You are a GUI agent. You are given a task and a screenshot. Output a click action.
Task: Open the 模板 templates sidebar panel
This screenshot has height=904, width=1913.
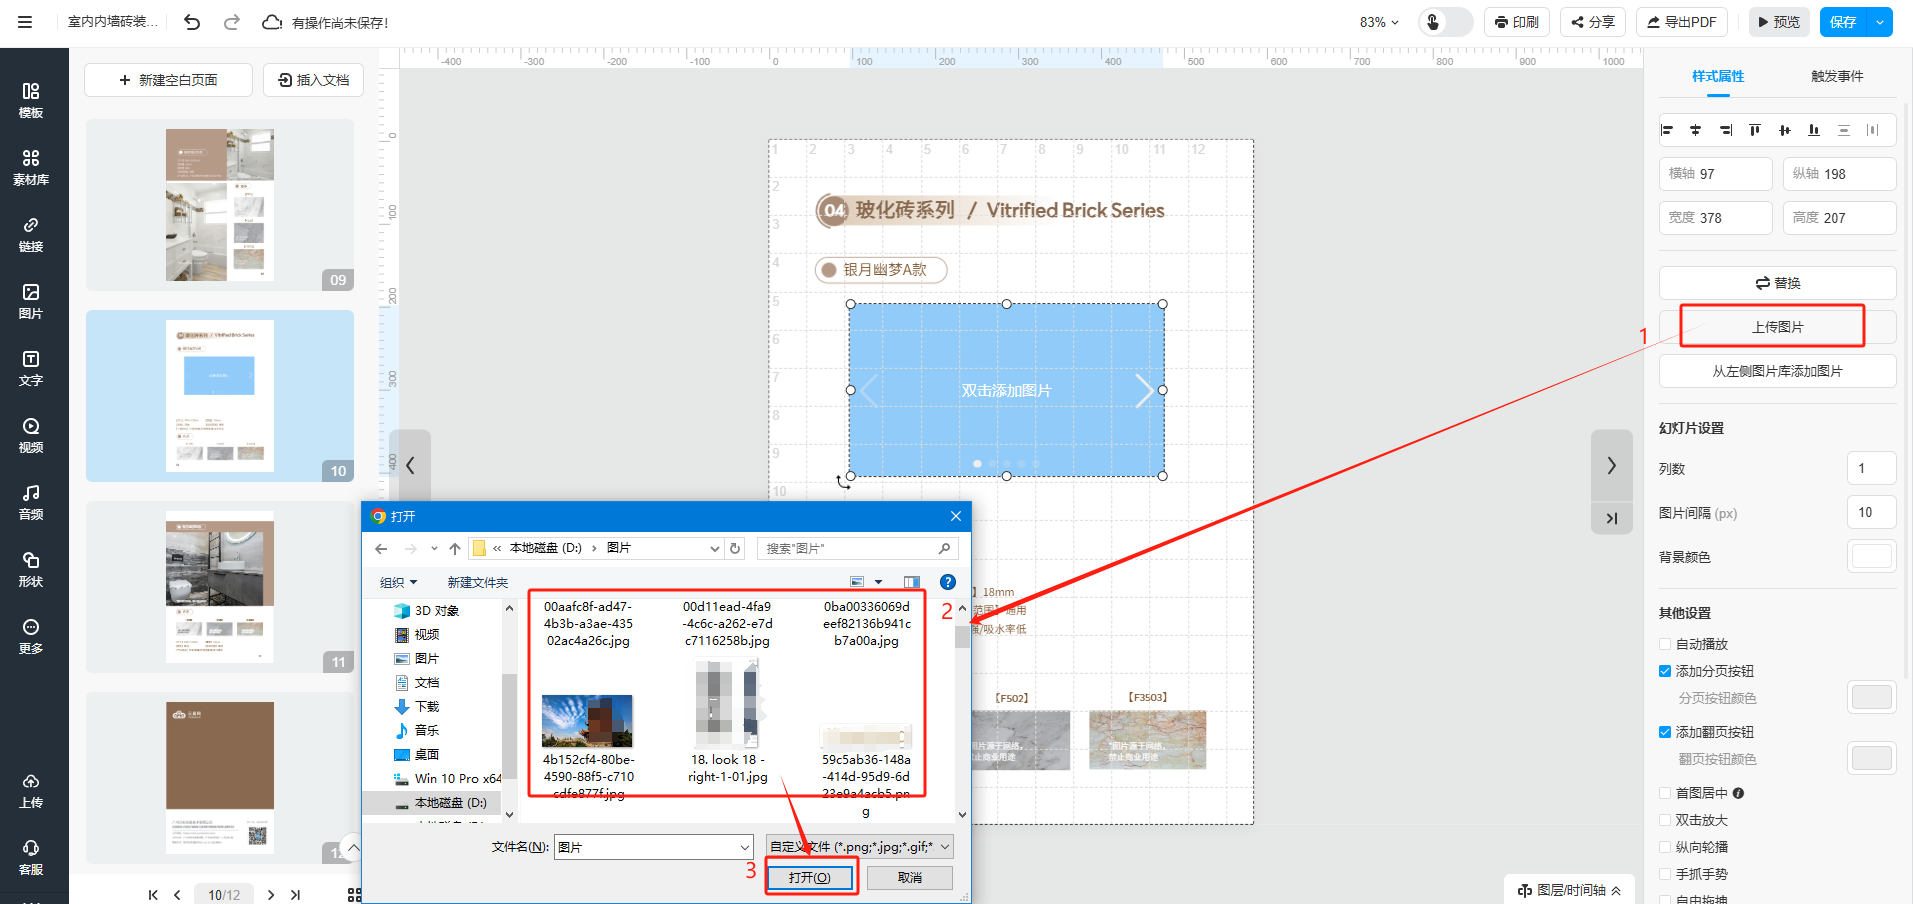point(31,100)
